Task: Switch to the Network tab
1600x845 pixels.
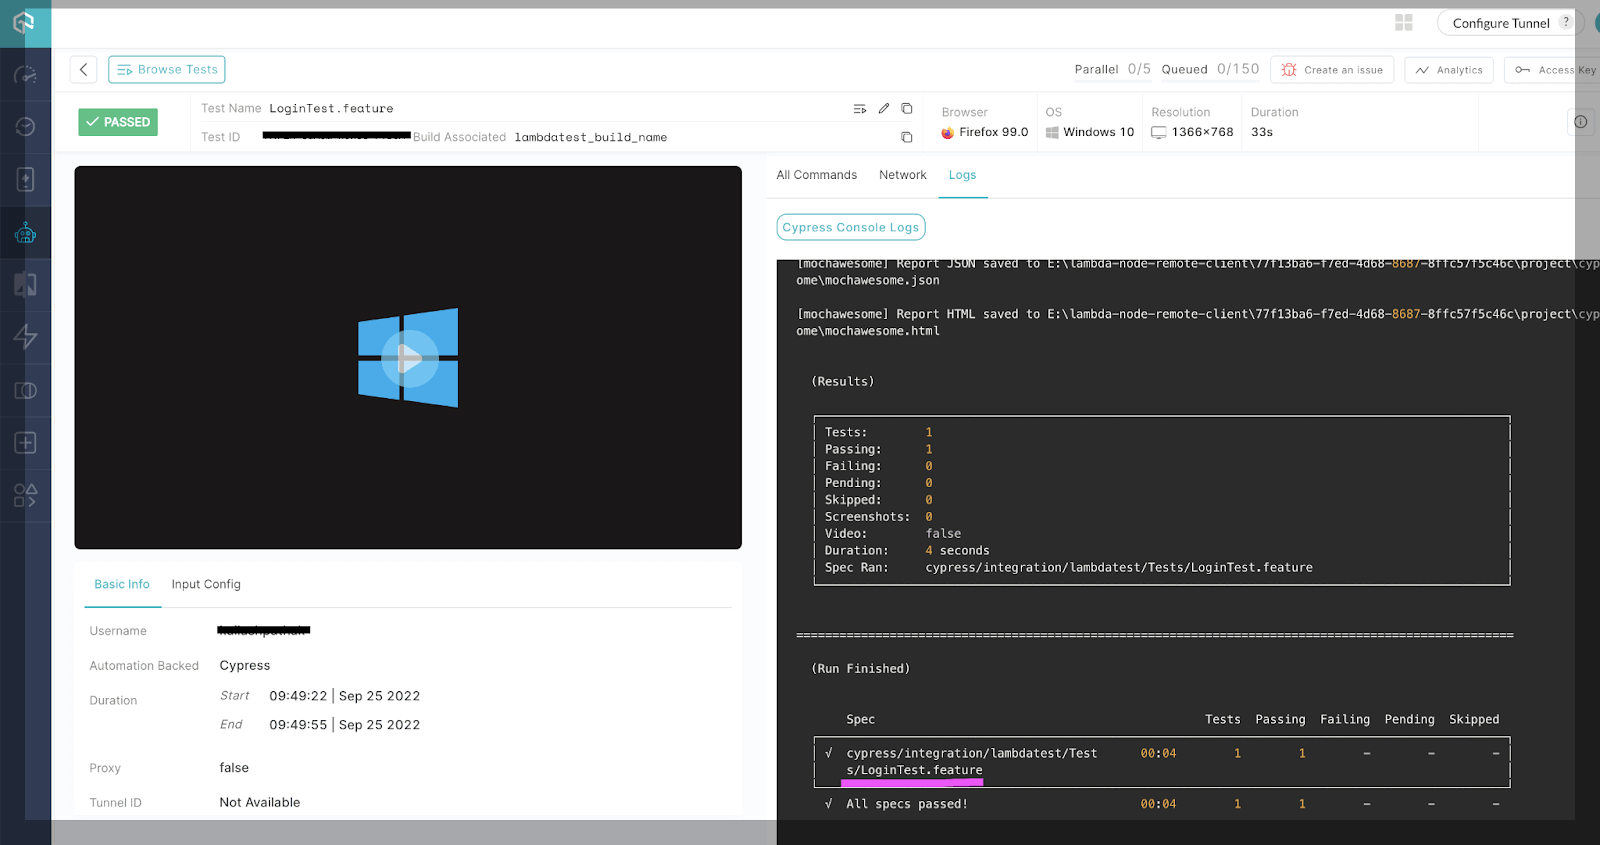Action: point(903,175)
